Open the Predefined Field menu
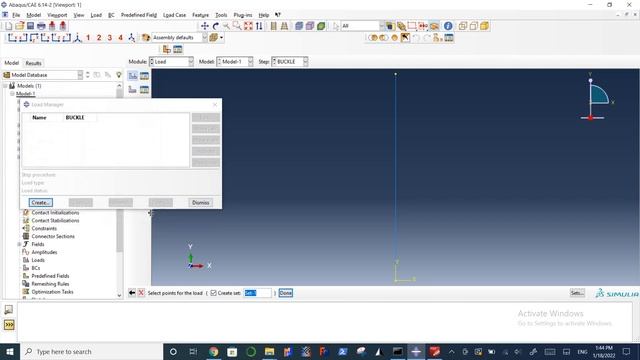Image resolution: width=640 pixels, height=360 pixels. pos(139,15)
